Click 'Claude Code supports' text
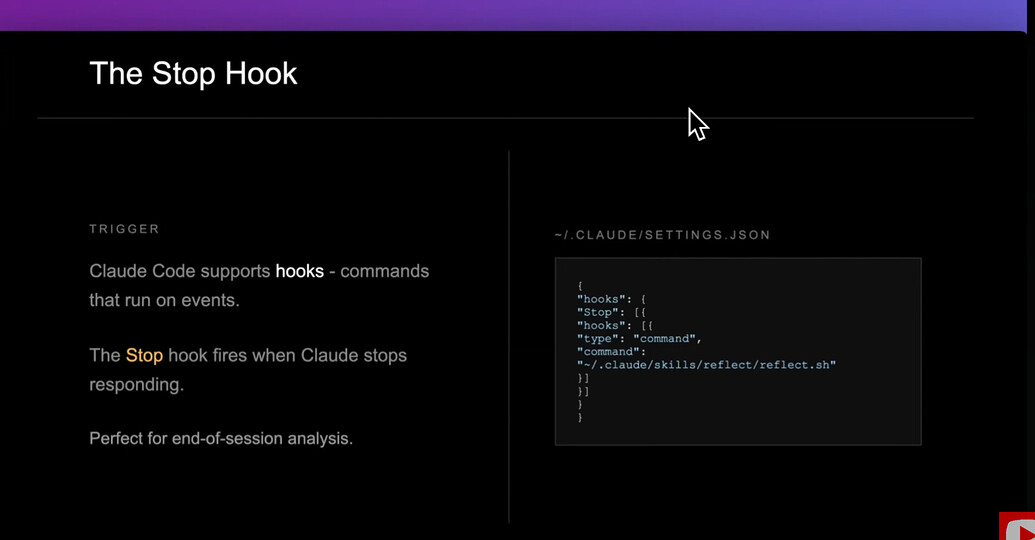Screen dimensions: 1035x540 pos(180,271)
